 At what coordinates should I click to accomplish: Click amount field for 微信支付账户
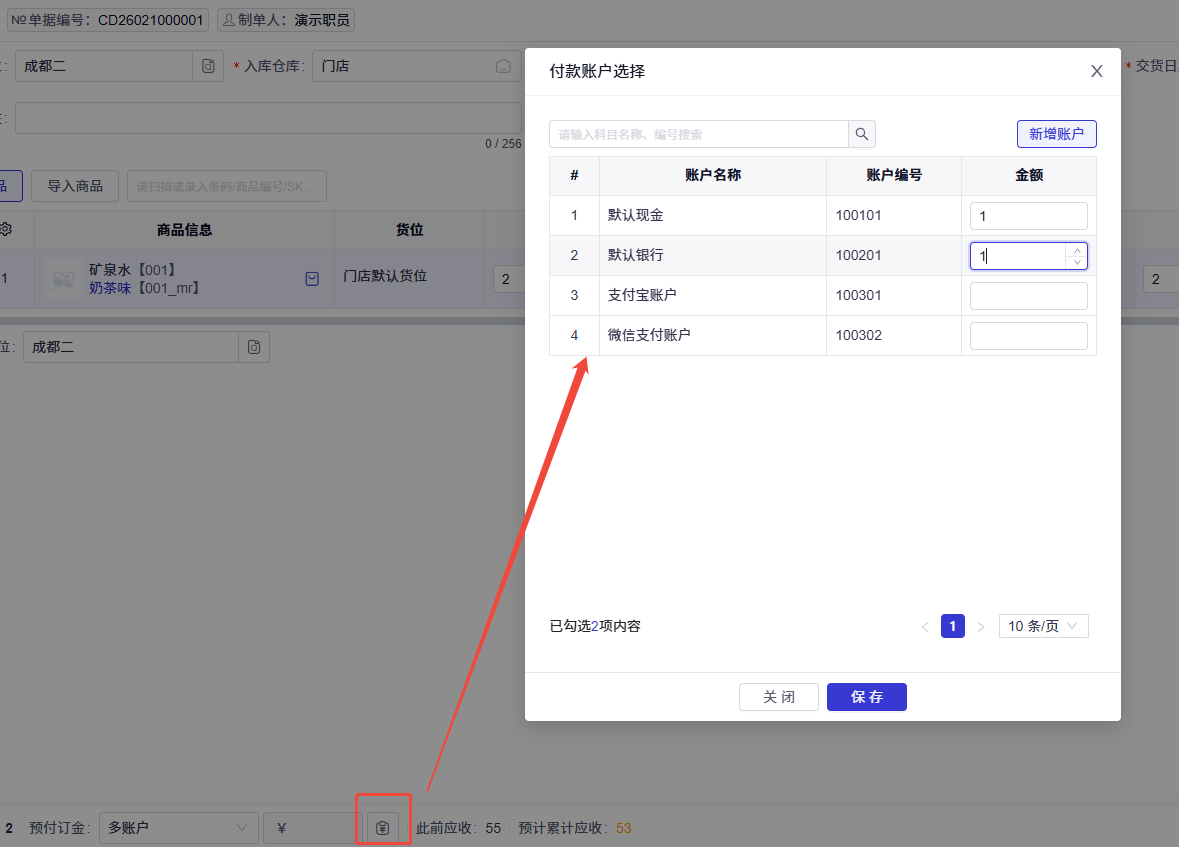point(1028,335)
